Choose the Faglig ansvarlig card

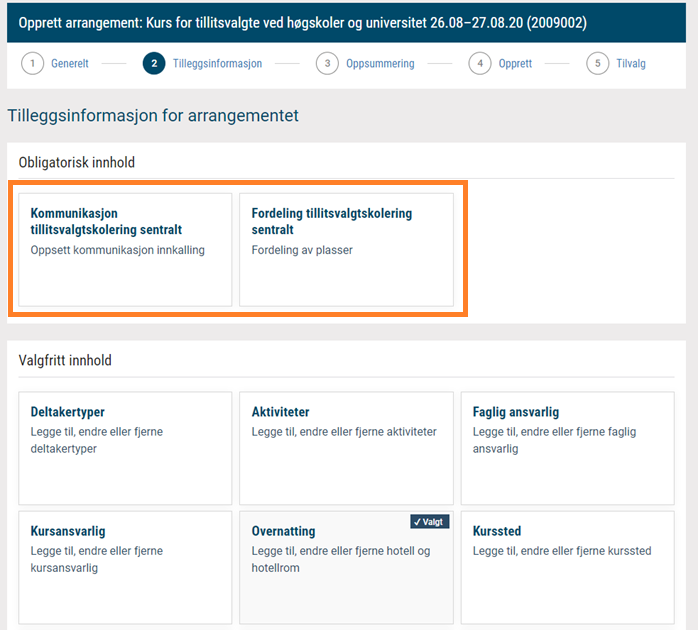[568, 448]
